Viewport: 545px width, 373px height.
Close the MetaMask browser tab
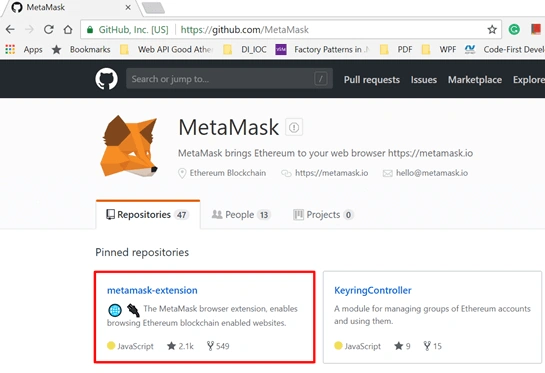[128, 7]
